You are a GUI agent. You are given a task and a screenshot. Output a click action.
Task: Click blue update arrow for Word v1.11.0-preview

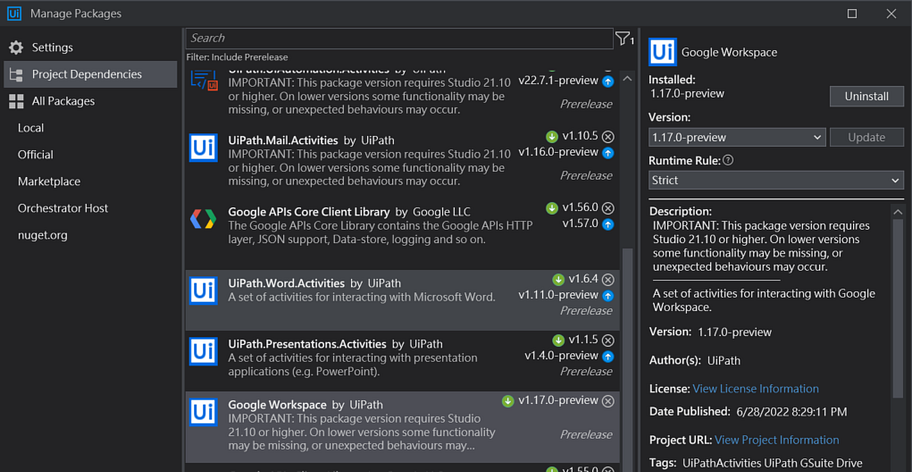[608, 296]
